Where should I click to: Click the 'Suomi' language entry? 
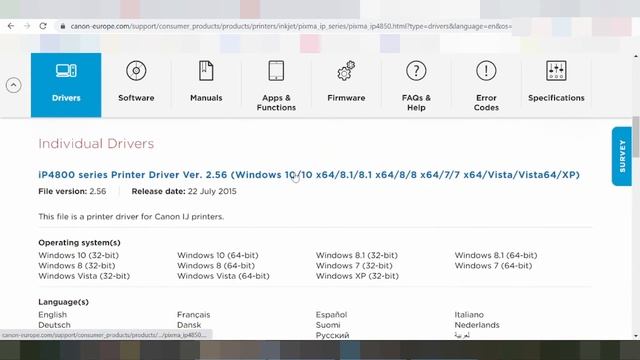click(328, 325)
